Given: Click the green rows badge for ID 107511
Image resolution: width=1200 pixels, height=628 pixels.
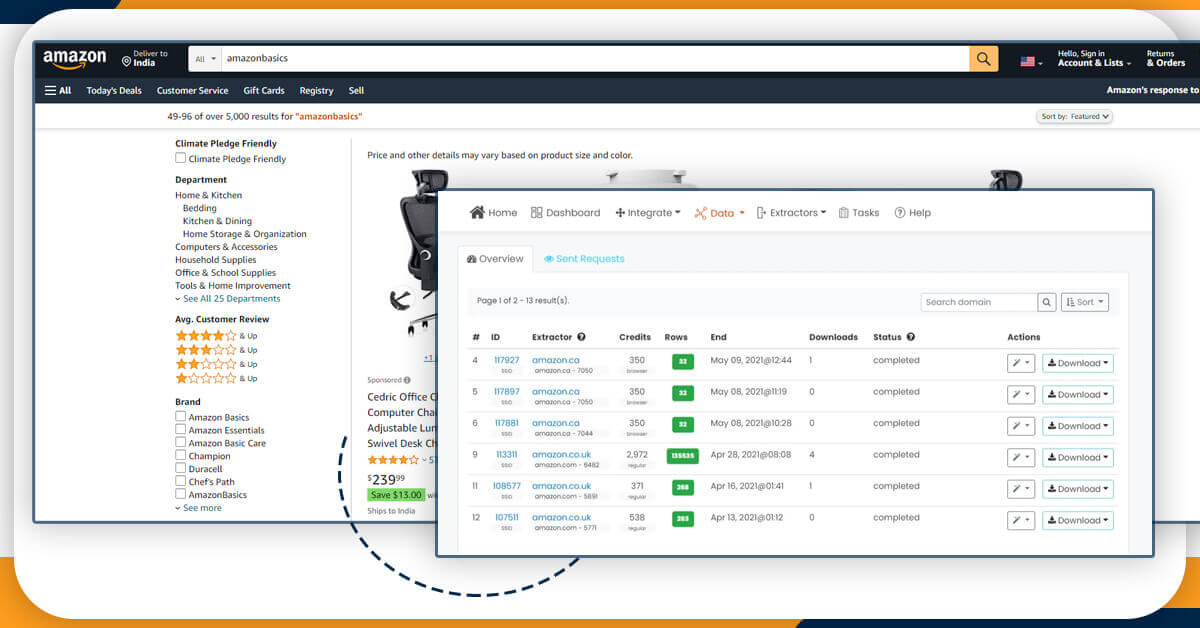Looking at the screenshot, I should 682,519.
